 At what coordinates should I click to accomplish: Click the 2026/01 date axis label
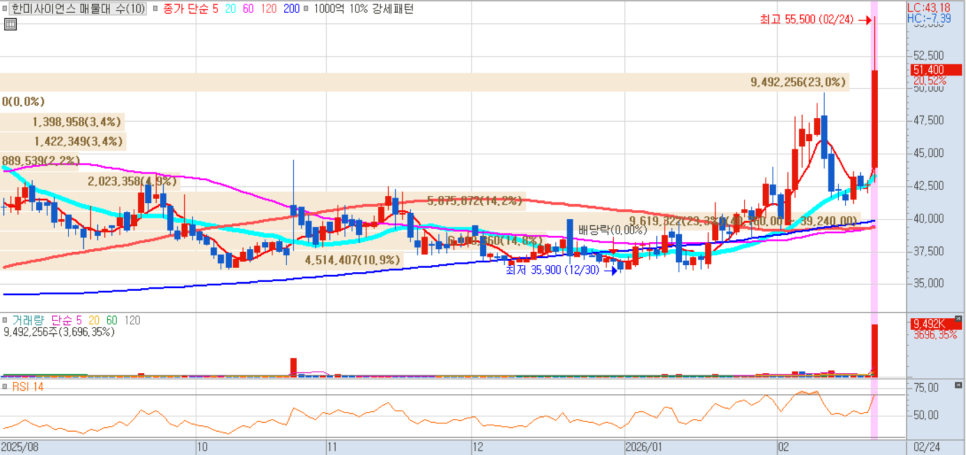tap(644, 446)
